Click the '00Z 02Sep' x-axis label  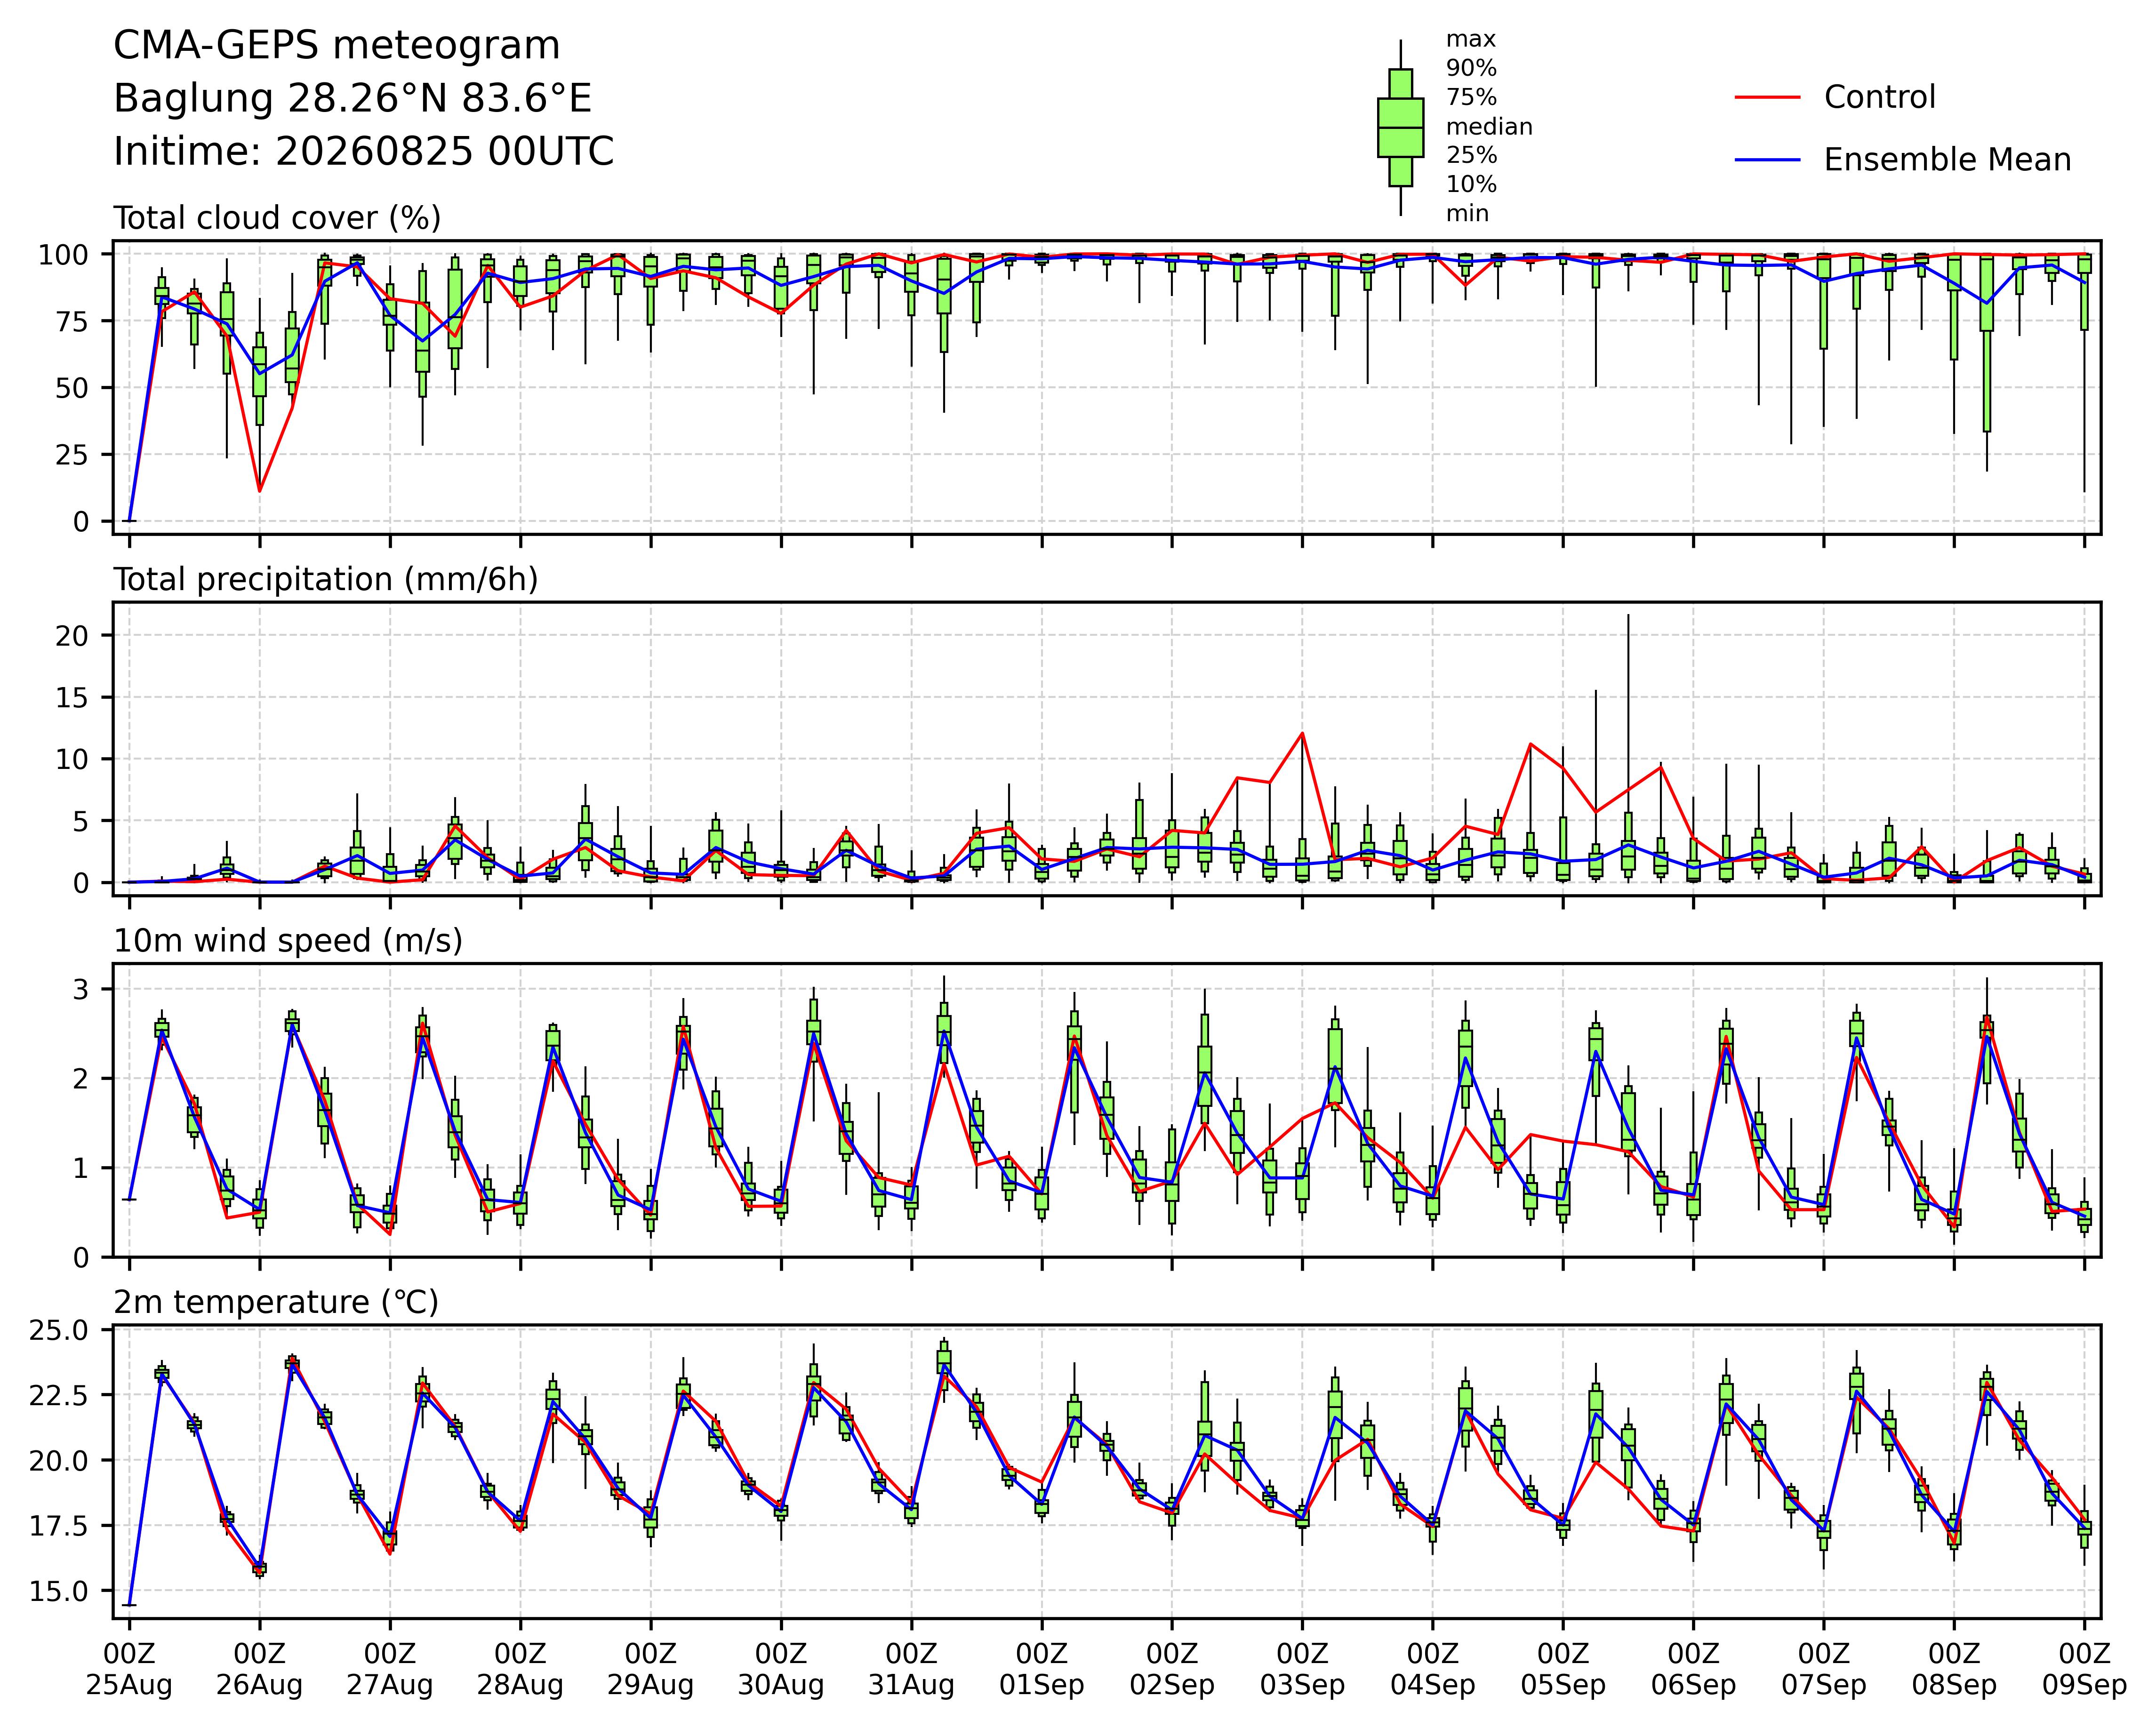(1172, 1669)
